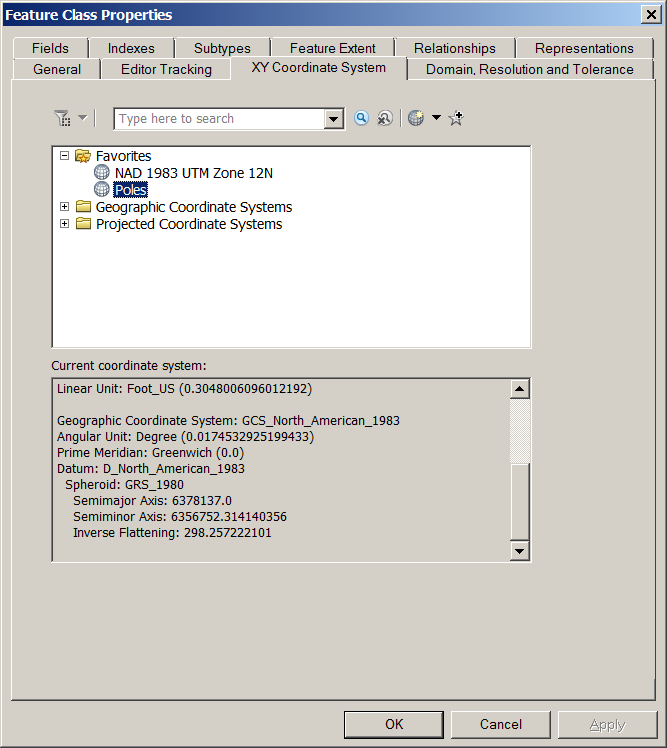Switch to the Fields tab
This screenshot has height=748, width=667.
point(51,48)
